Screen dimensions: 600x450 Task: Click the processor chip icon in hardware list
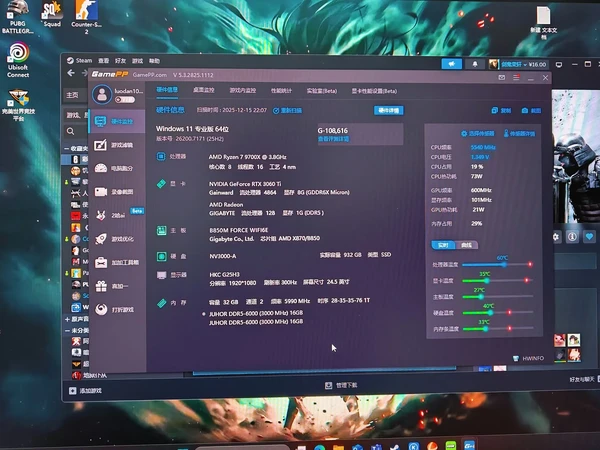pos(161,157)
